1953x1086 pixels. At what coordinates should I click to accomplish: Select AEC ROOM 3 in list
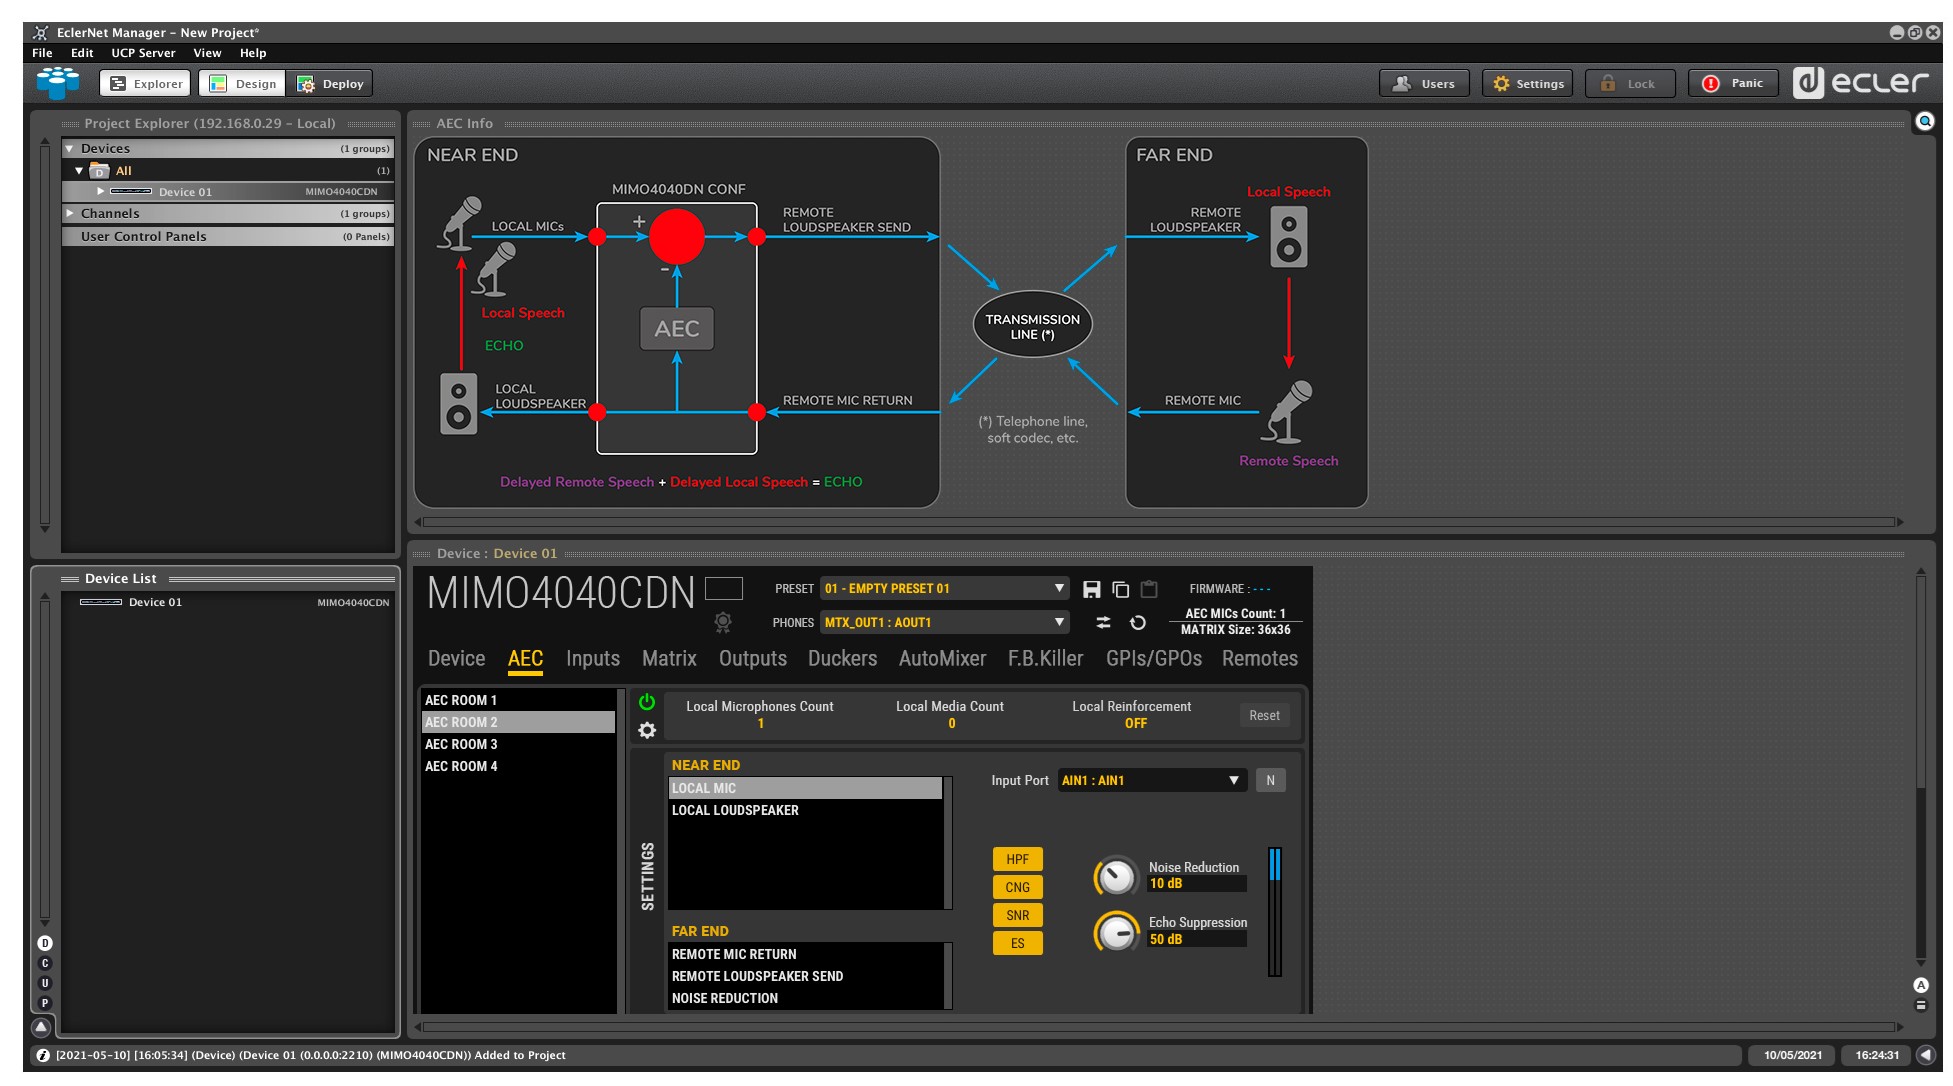(518, 745)
